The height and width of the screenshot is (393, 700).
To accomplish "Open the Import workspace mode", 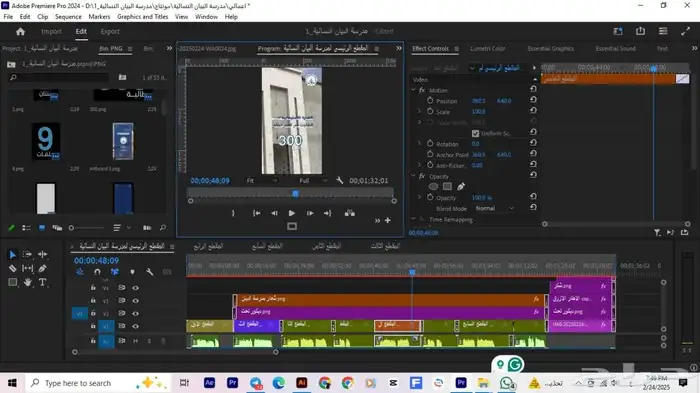I will tap(51, 31).
